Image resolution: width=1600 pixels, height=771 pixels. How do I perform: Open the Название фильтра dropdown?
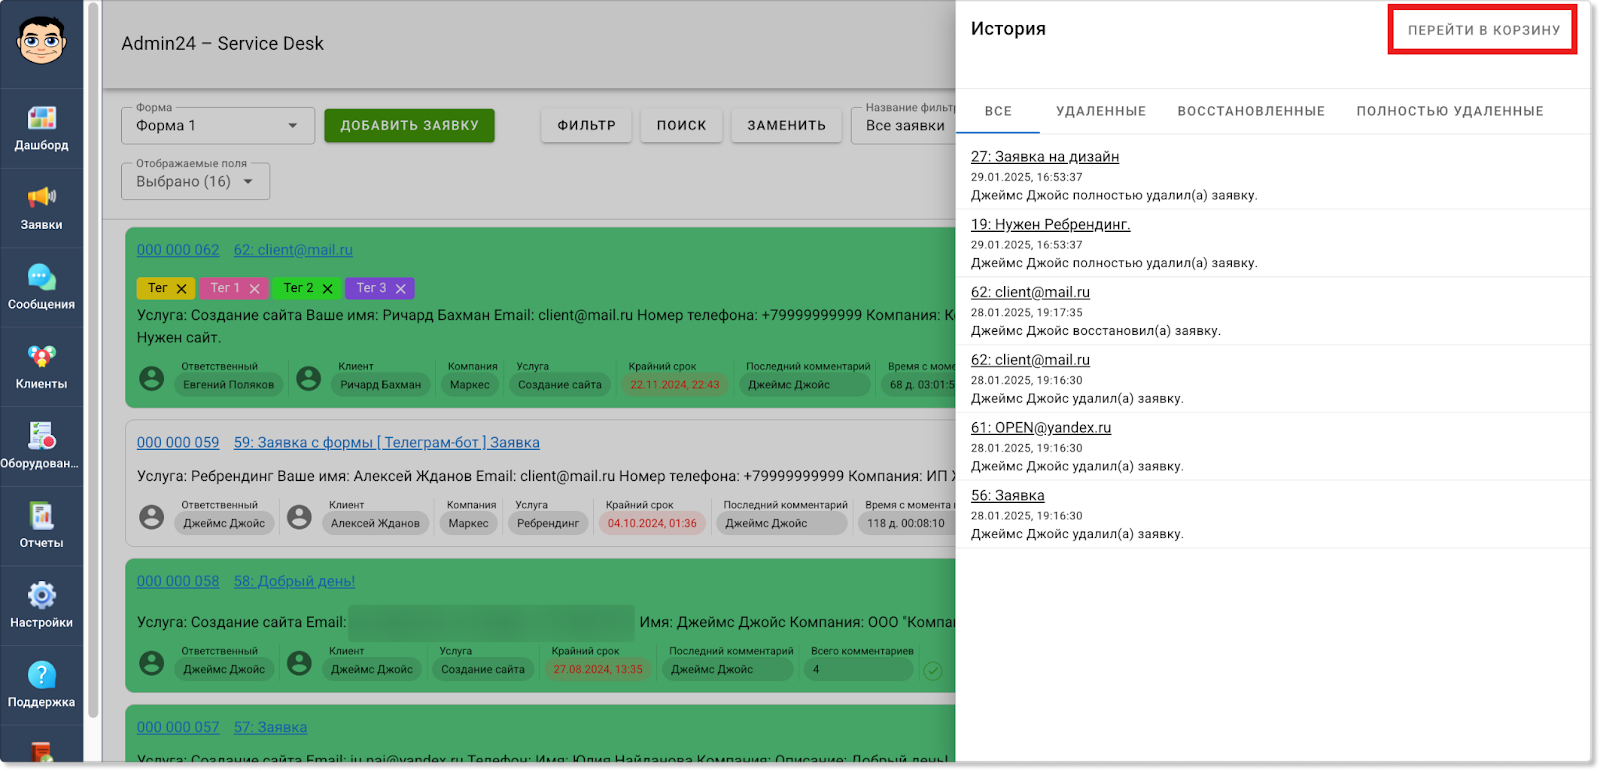905,126
